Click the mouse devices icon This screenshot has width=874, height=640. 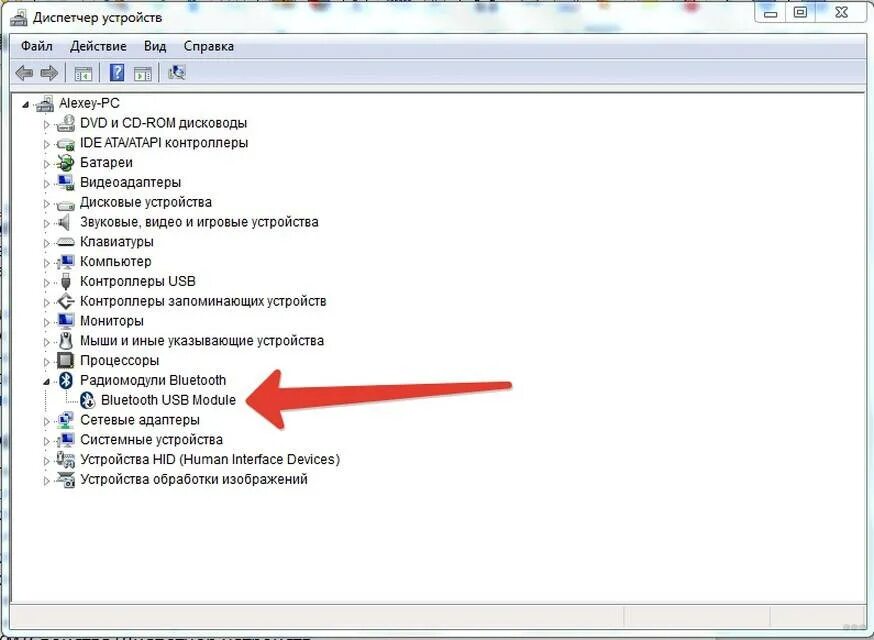(x=66, y=340)
